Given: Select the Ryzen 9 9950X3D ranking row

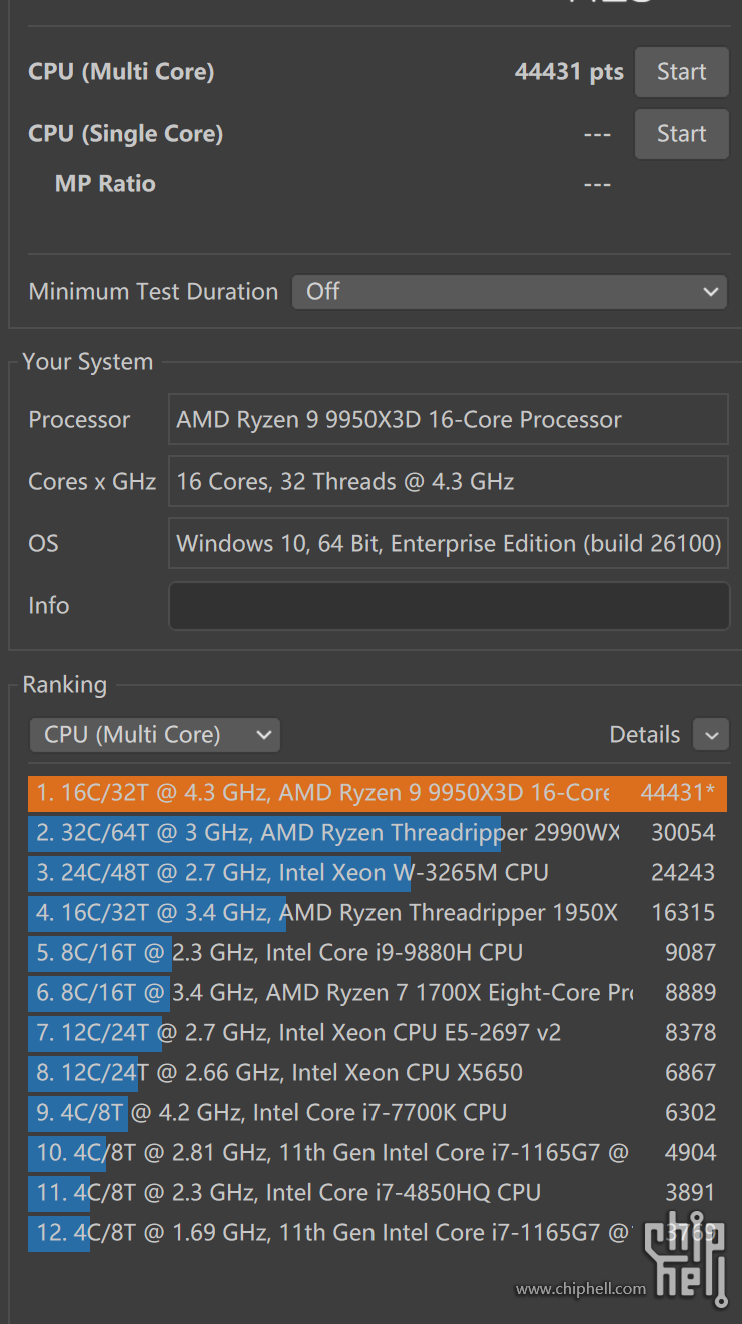Looking at the screenshot, I should [x=377, y=793].
